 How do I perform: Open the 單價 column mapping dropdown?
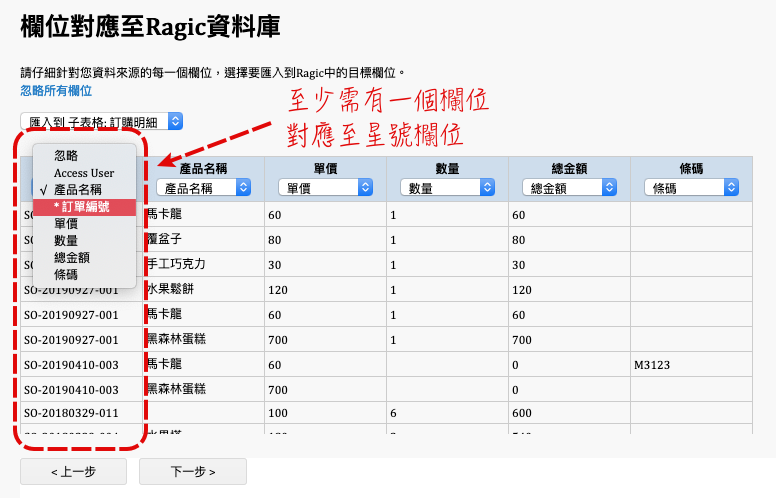(325, 188)
